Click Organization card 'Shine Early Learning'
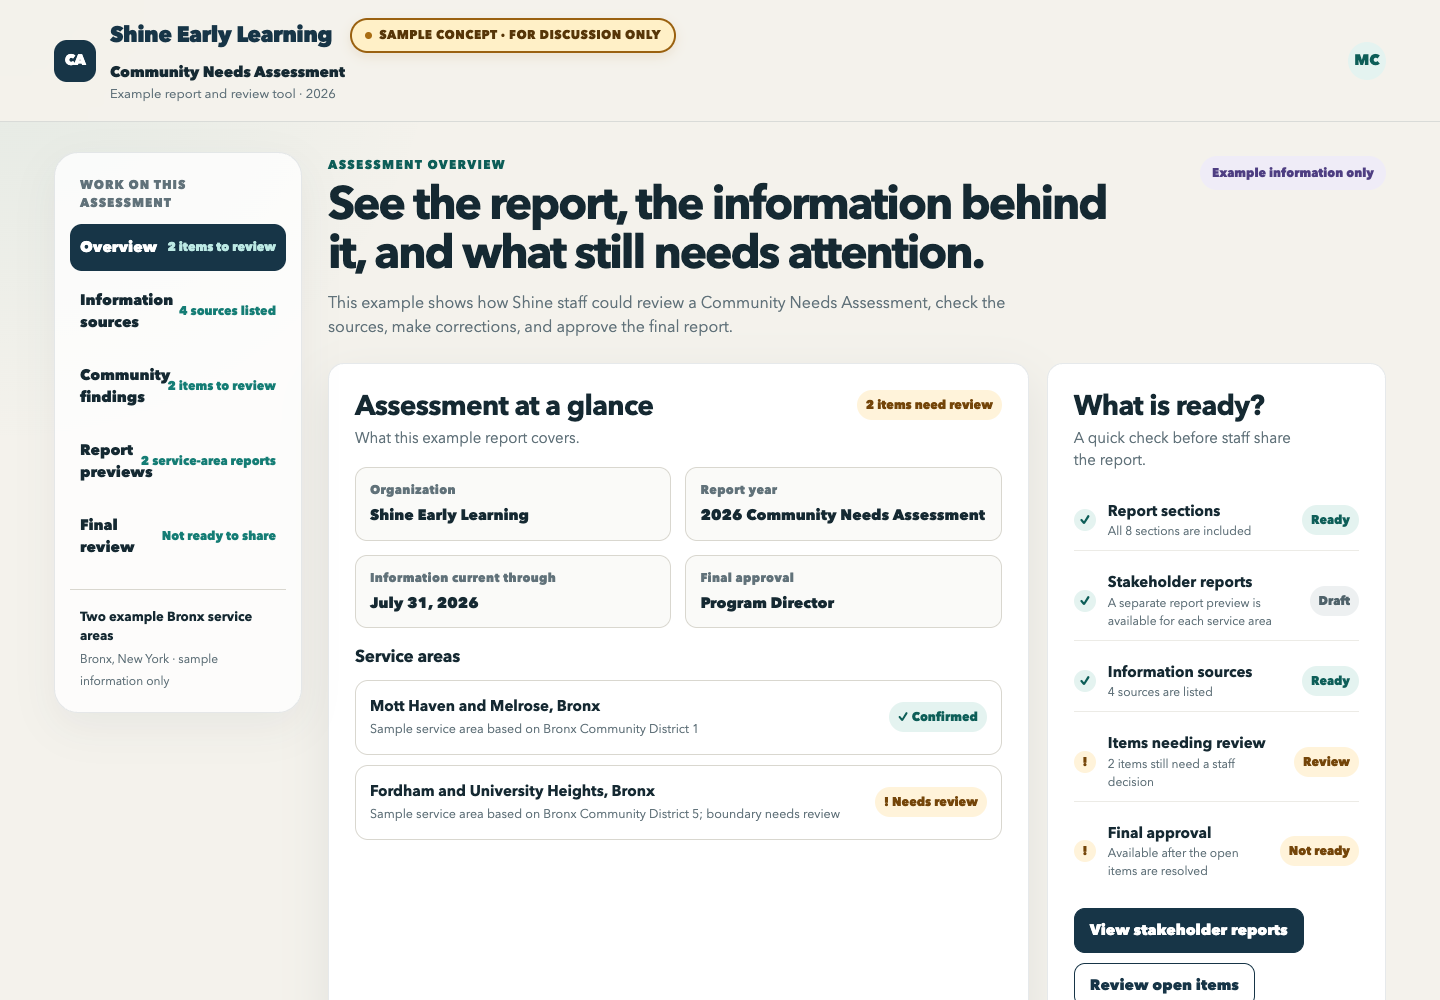The width and height of the screenshot is (1440, 1000). (x=513, y=504)
